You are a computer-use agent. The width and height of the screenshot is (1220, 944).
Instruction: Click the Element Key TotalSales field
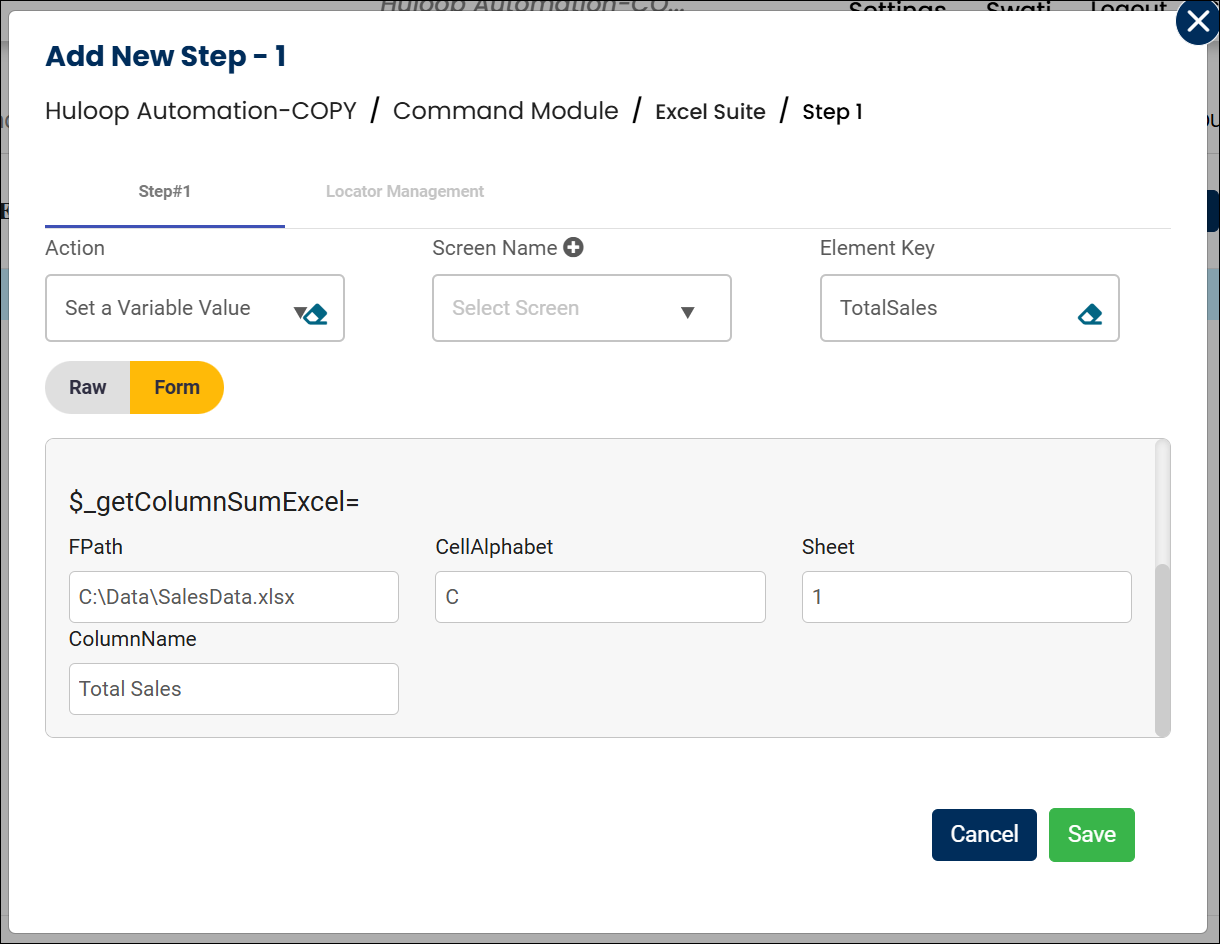950,308
